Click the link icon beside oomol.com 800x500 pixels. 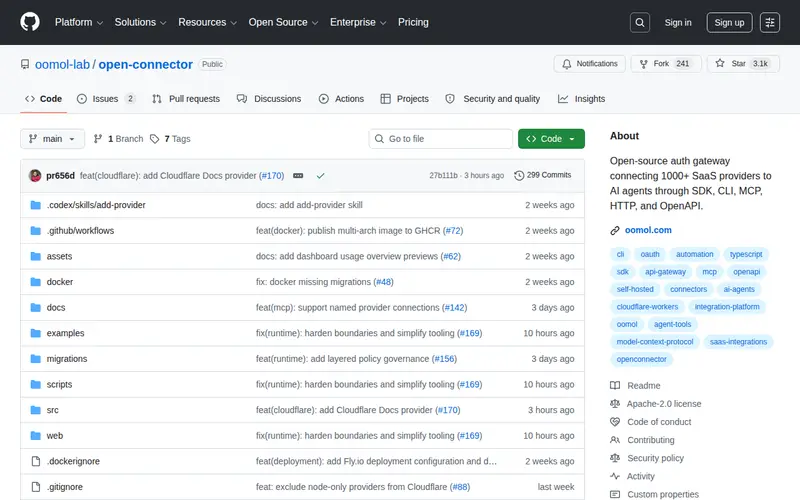click(615, 231)
